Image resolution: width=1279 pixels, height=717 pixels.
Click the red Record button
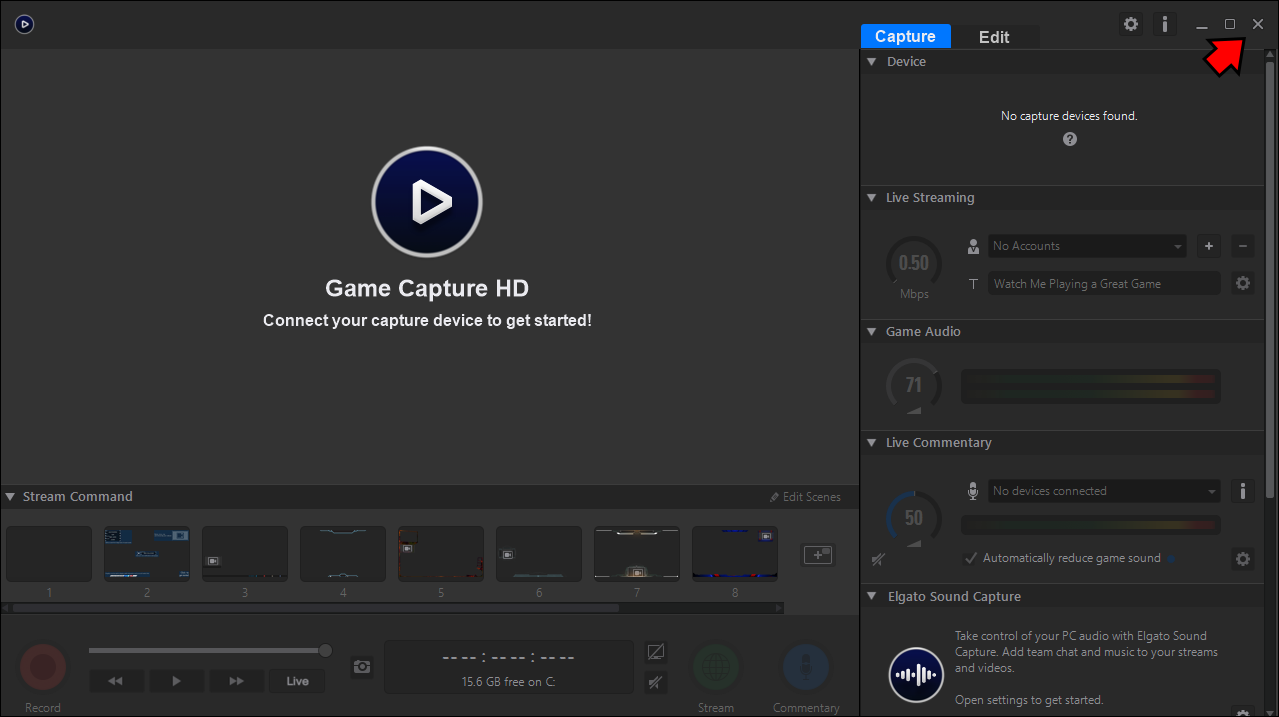tap(43, 666)
